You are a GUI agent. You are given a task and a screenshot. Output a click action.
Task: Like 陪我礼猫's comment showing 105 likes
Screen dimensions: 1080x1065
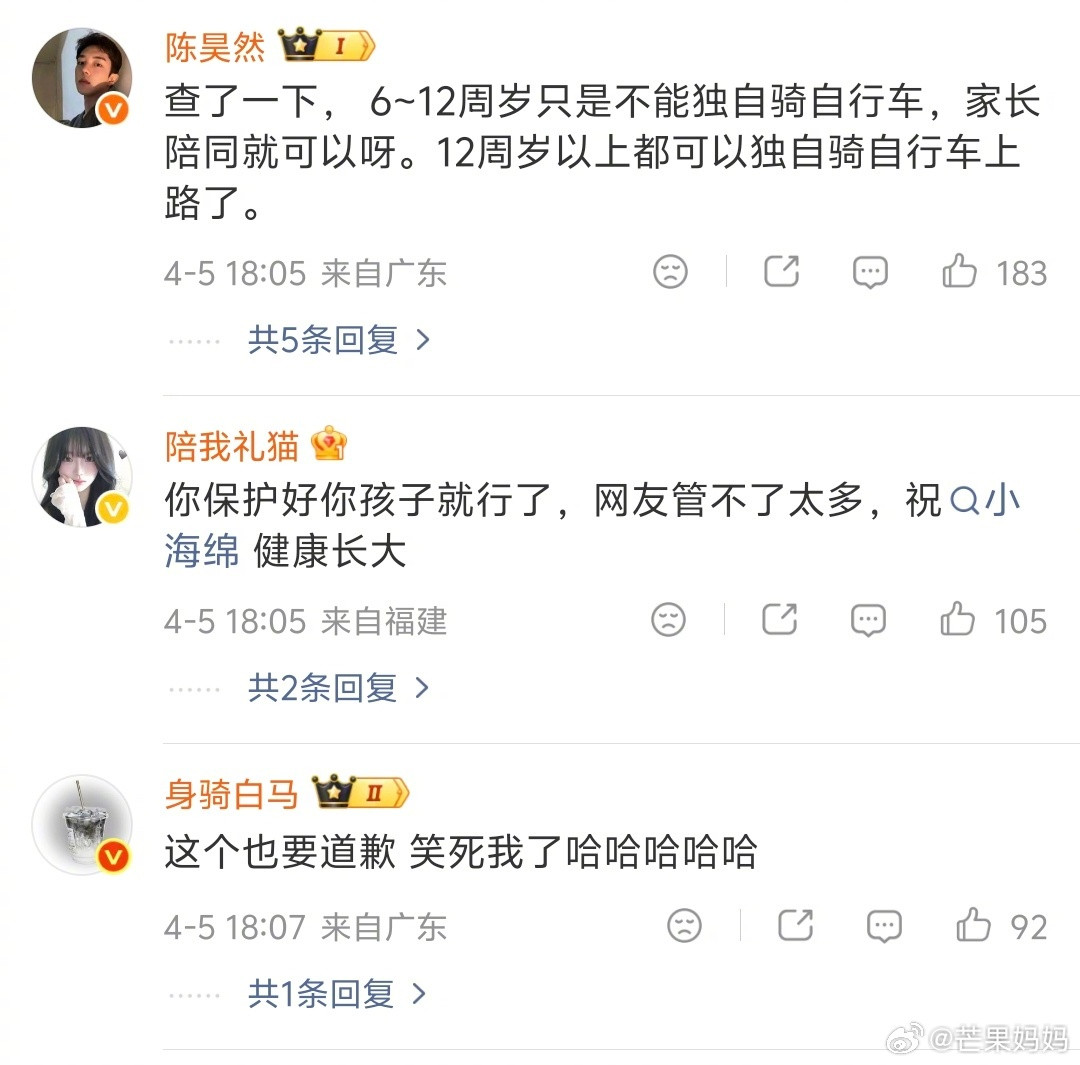coord(957,620)
